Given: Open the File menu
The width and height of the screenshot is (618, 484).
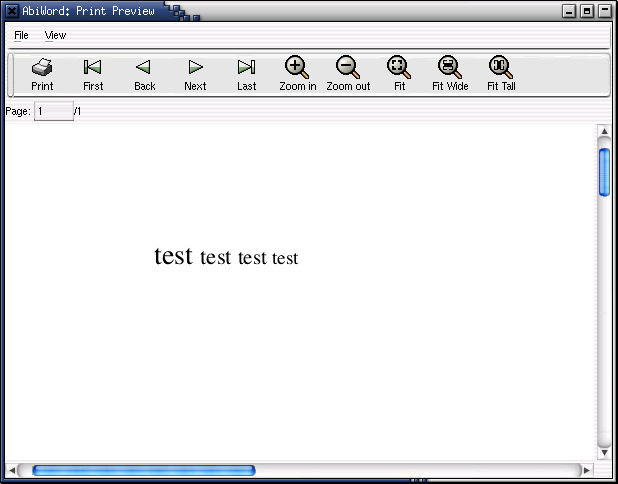Looking at the screenshot, I should 21,35.
